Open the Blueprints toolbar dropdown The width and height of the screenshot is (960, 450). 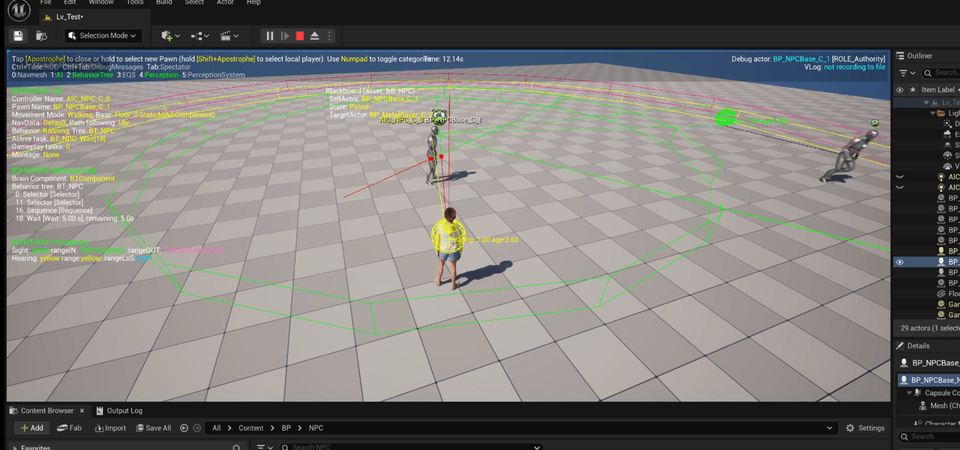(200, 36)
